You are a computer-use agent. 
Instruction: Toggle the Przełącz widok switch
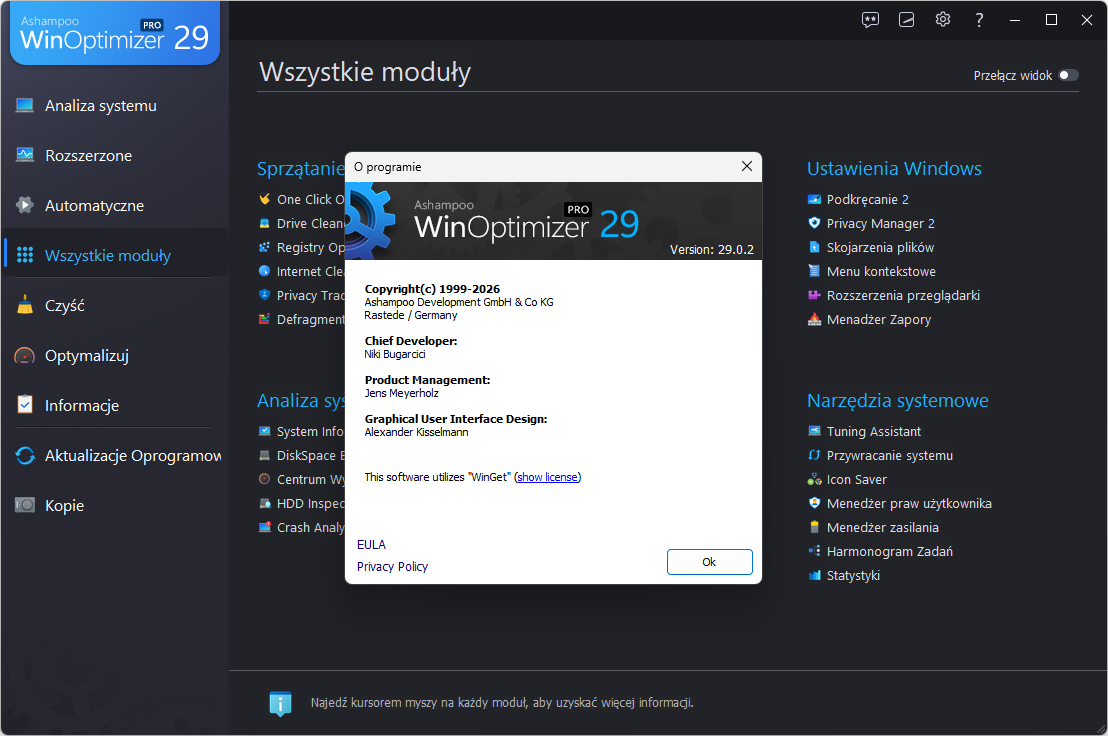point(1068,75)
